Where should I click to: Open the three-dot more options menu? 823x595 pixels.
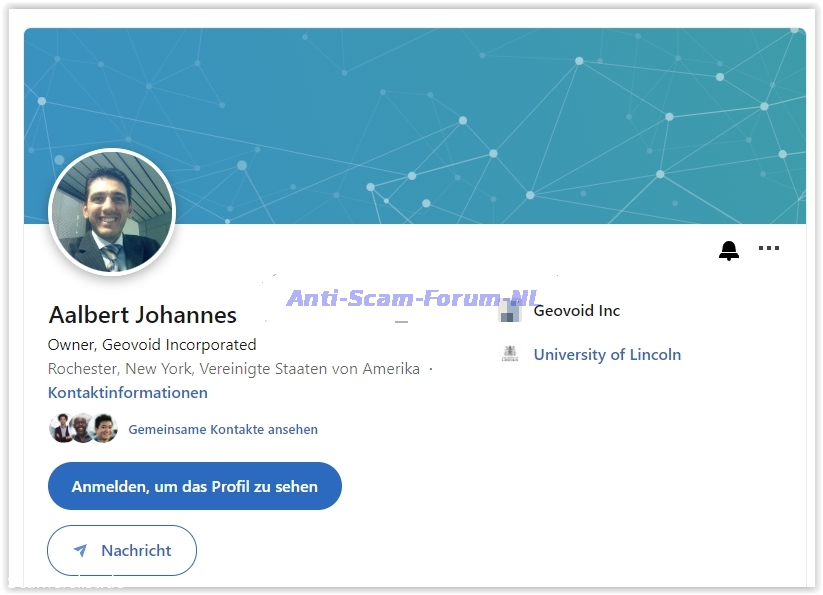(768, 249)
